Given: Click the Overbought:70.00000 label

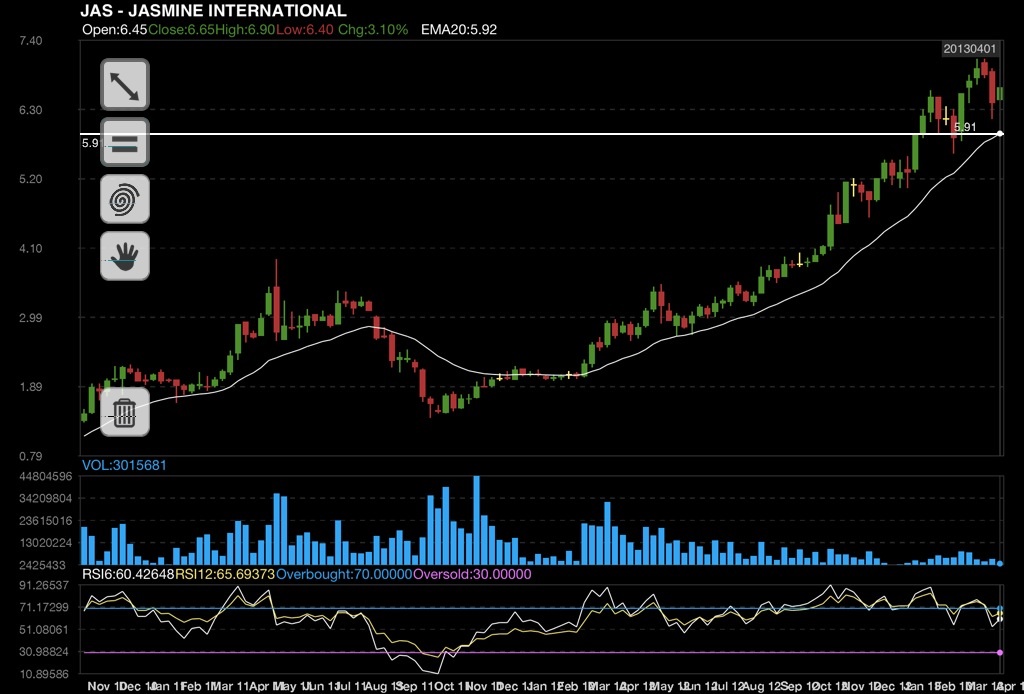Looking at the screenshot, I should 345,575.
